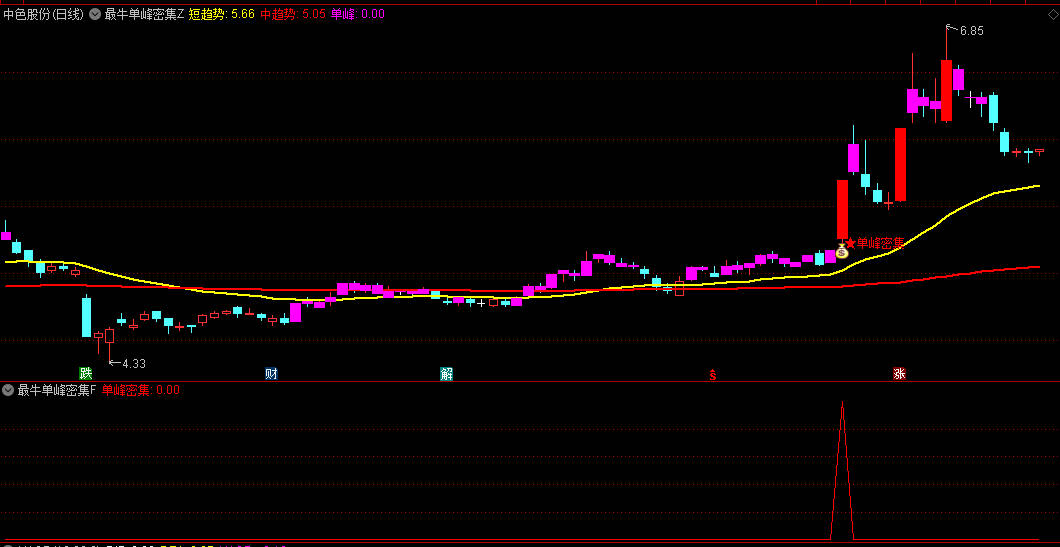Screen dimensions: 1060x547
Task: Click the red star 单峰密集 signal label
Action: pos(875,243)
